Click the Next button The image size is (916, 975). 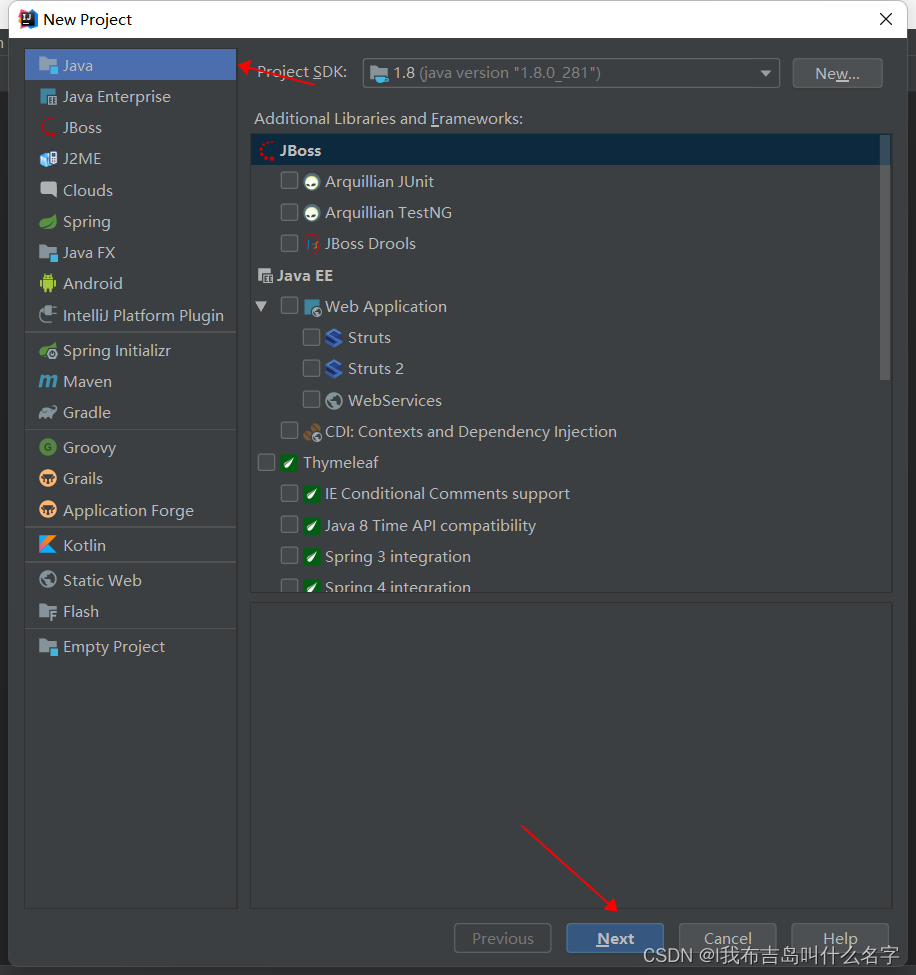(x=615, y=938)
